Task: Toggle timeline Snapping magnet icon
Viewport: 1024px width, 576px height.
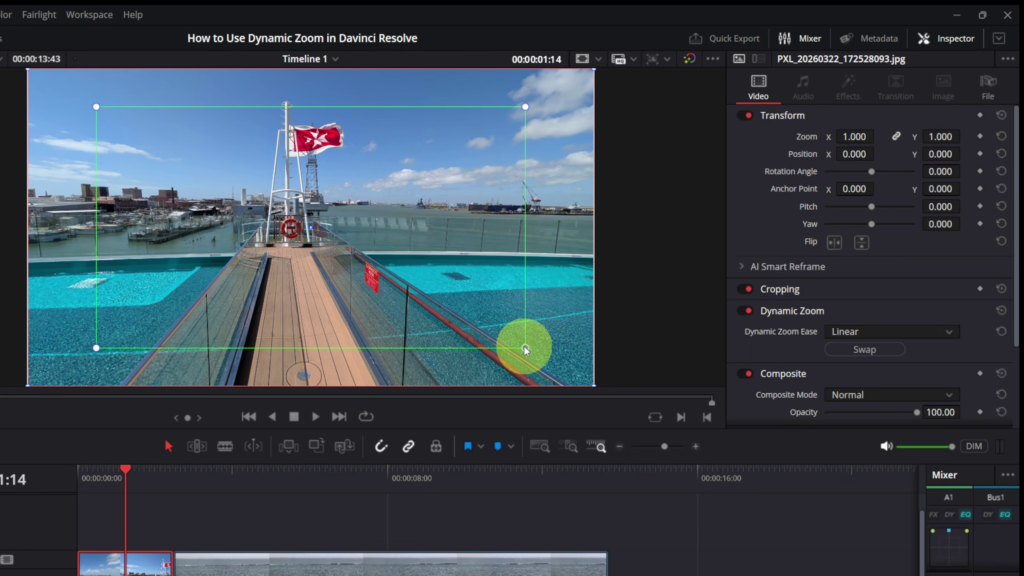Action: click(381, 446)
